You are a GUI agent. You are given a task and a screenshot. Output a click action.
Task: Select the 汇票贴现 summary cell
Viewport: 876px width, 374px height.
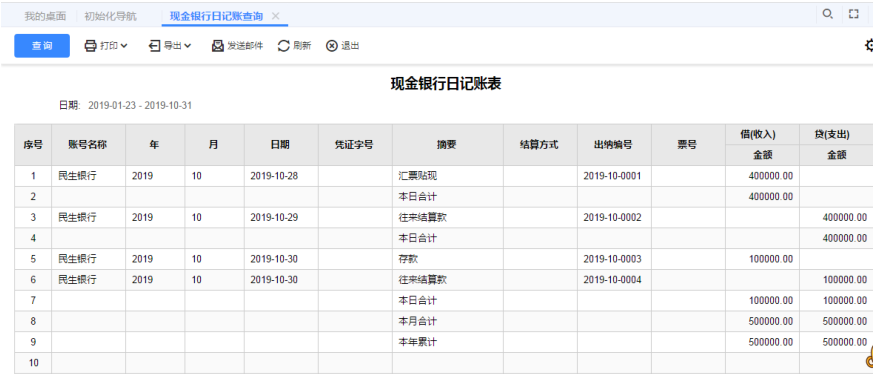[x=447, y=176]
